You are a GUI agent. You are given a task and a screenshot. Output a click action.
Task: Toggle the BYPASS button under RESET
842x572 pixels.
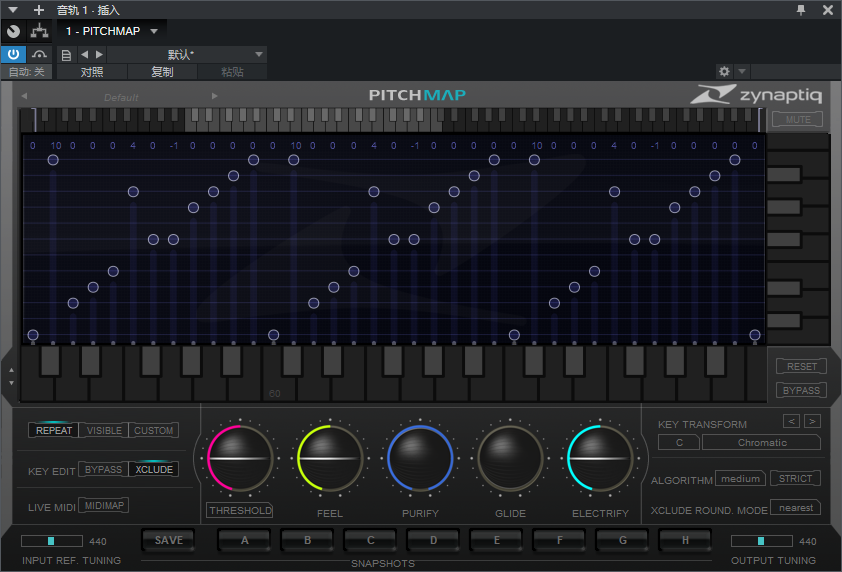(801, 390)
